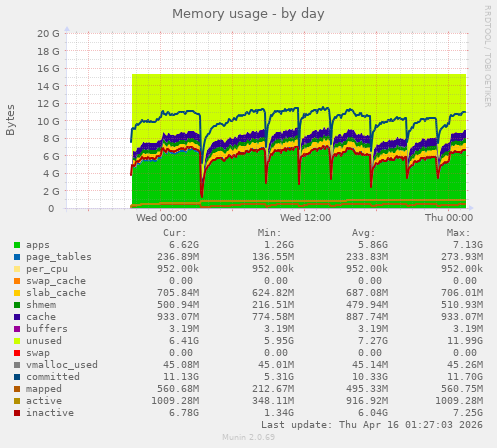The width and height of the screenshot is (497, 448).
Task: Click the slab_cache max value 706.01M
Action: 462,293
